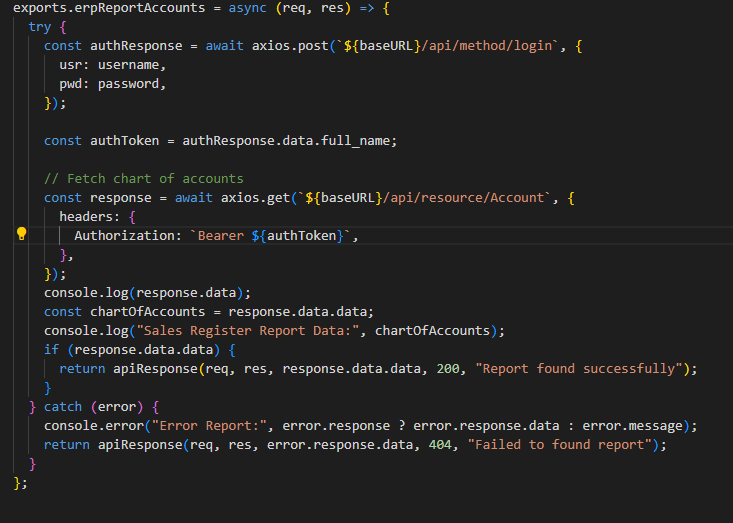This screenshot has width=733, height=523.
Task: Click the 'async' keyword
Action: click(247, 8)
